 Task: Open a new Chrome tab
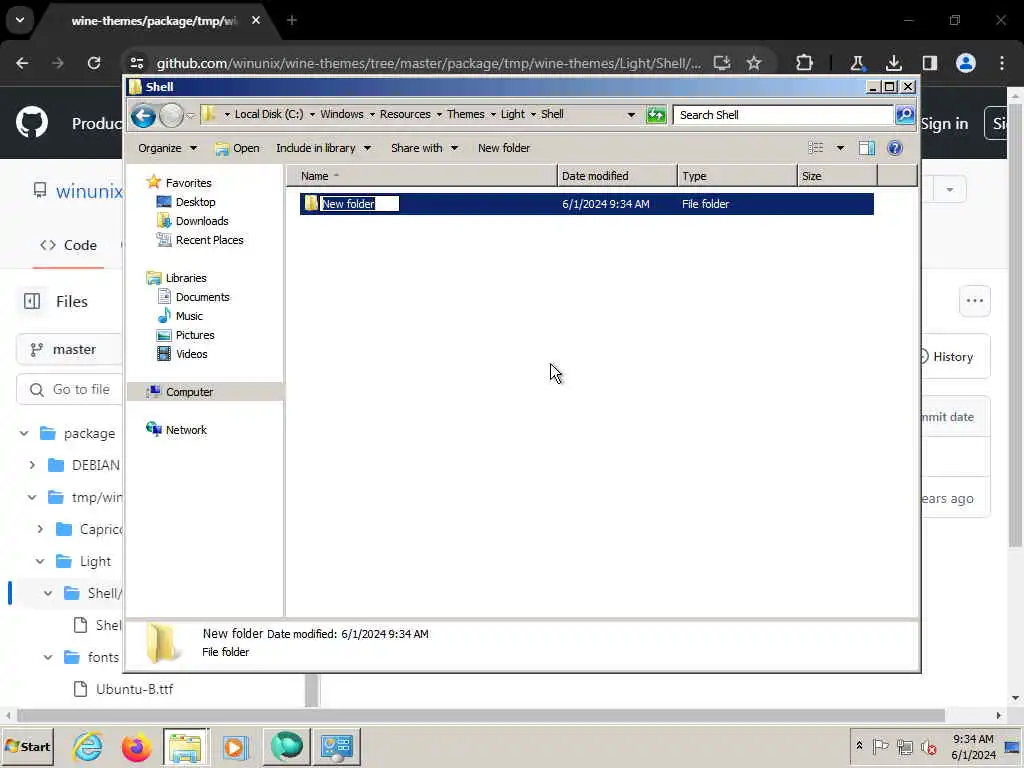point(292,20)
